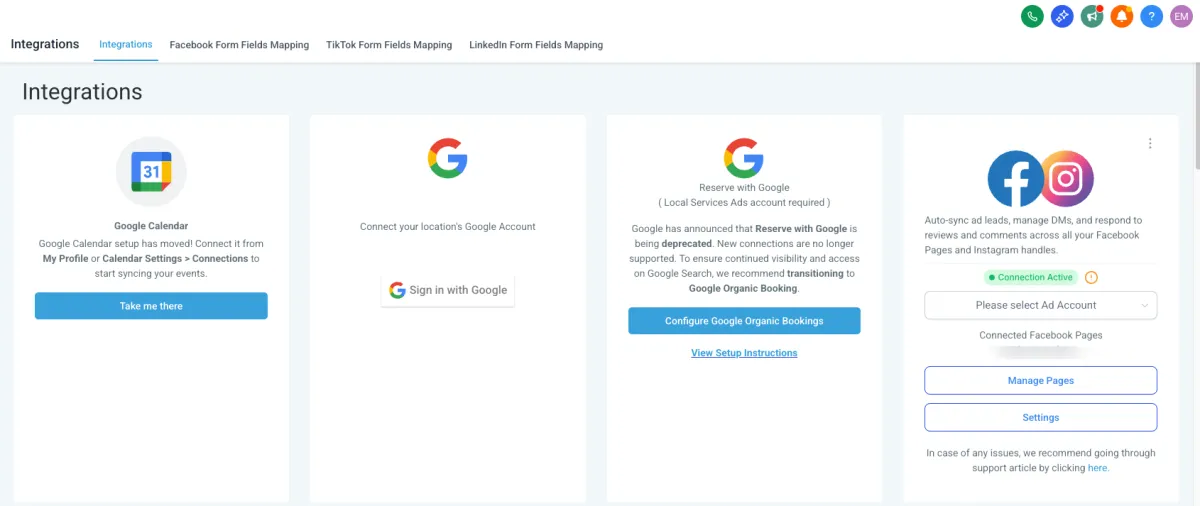Open the three-dot menu on Facebook card
The height and width of the screenshot is (506, 1200).
click(1150, 143)
